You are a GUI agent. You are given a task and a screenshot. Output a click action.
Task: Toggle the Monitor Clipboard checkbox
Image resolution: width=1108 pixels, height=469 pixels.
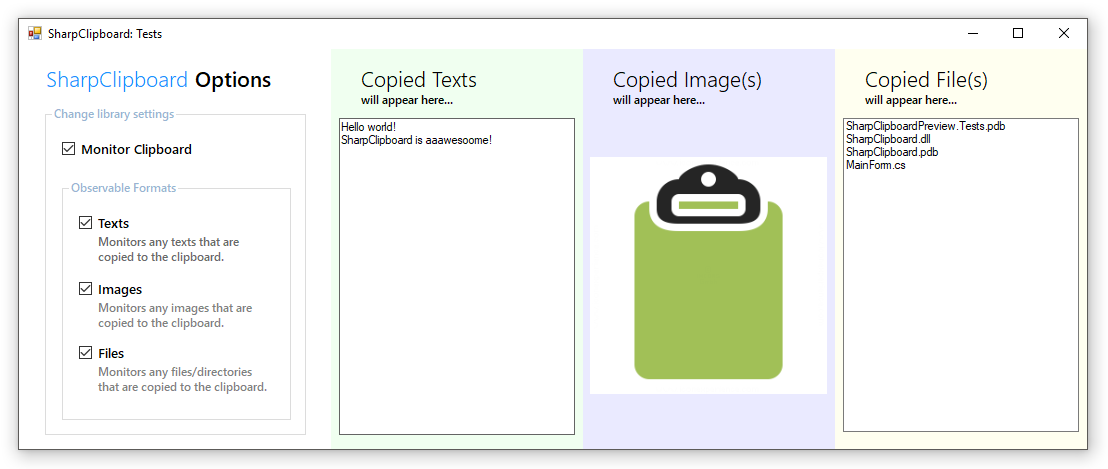pyautogui.click(x=69, y=149)
